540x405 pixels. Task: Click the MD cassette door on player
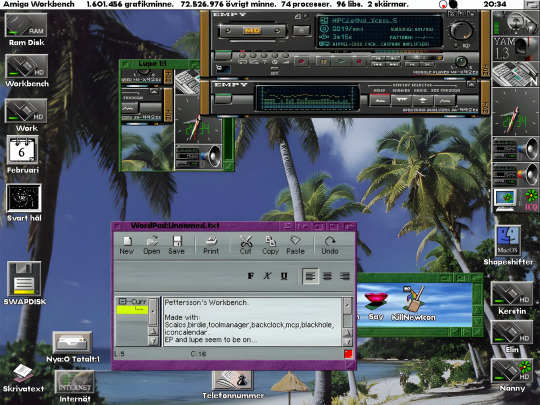[252, 31]
